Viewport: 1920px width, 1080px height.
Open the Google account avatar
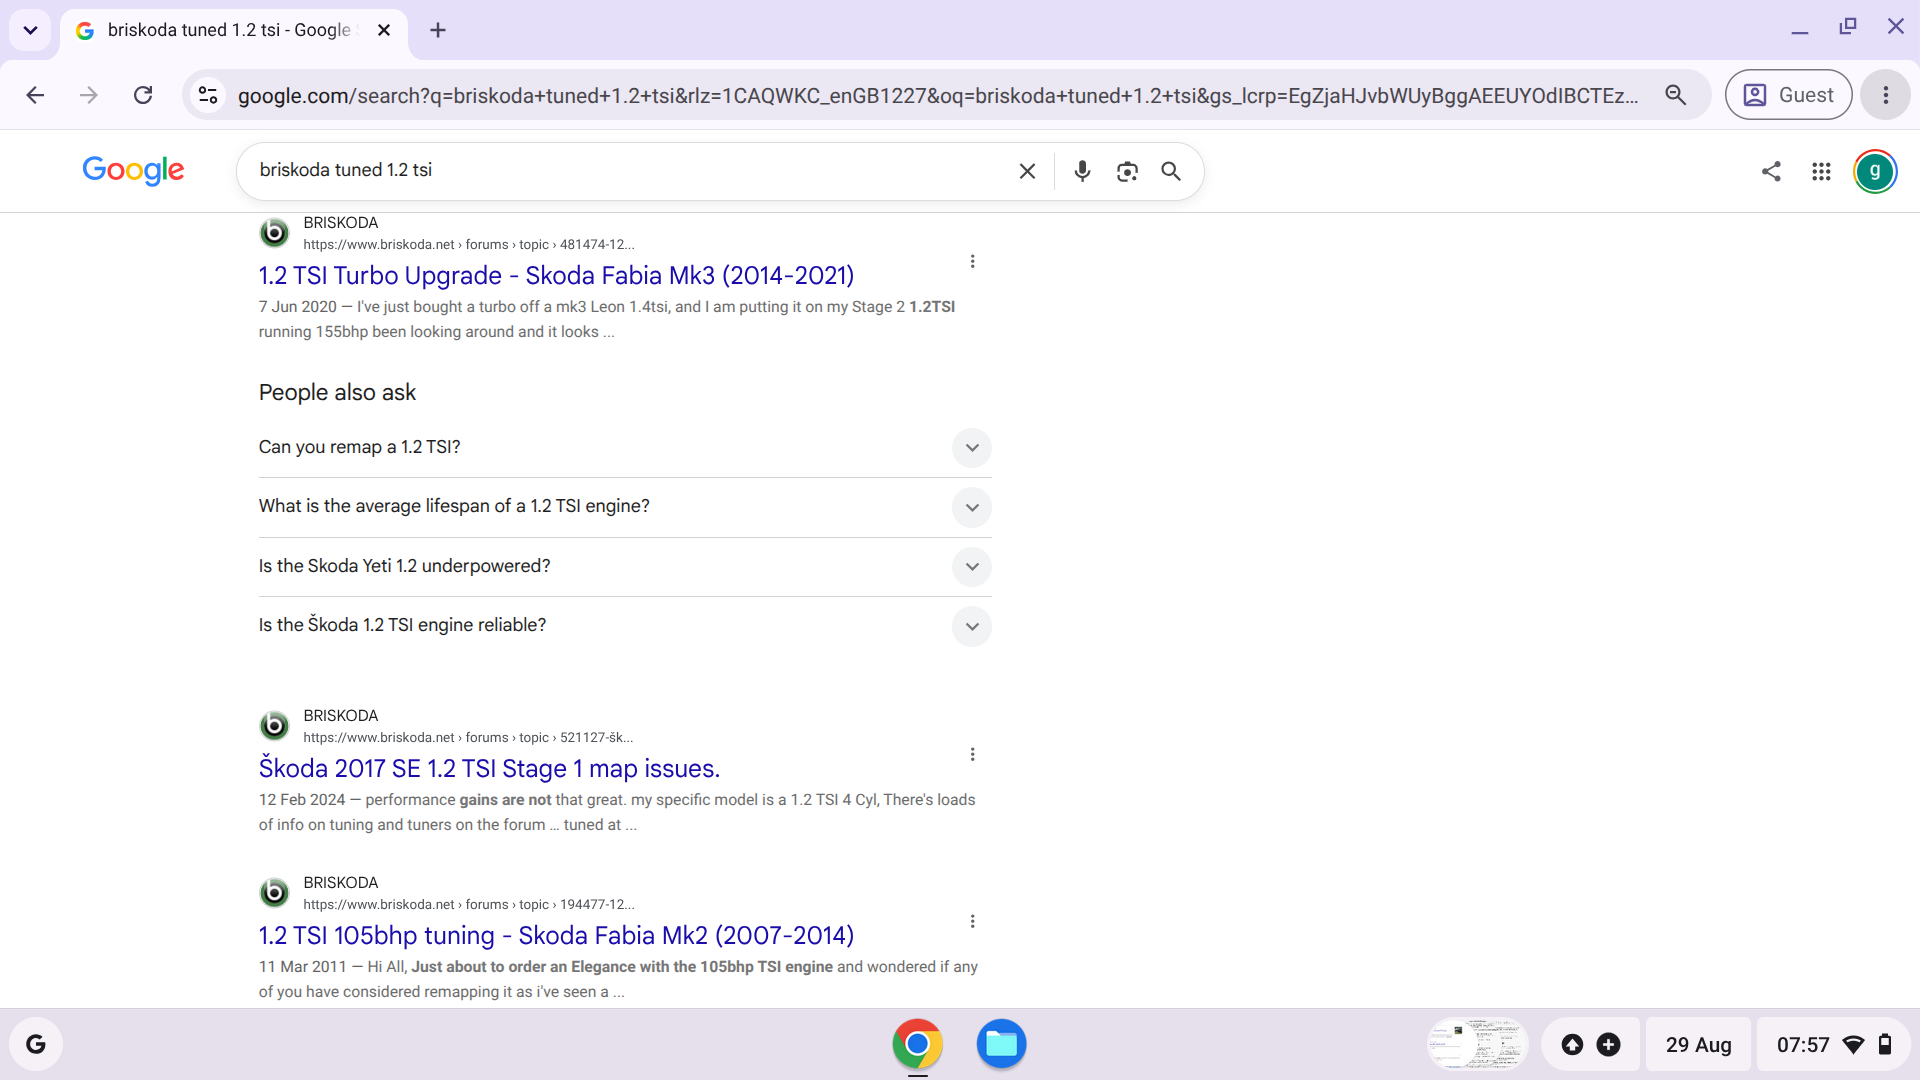(1875, 171)
